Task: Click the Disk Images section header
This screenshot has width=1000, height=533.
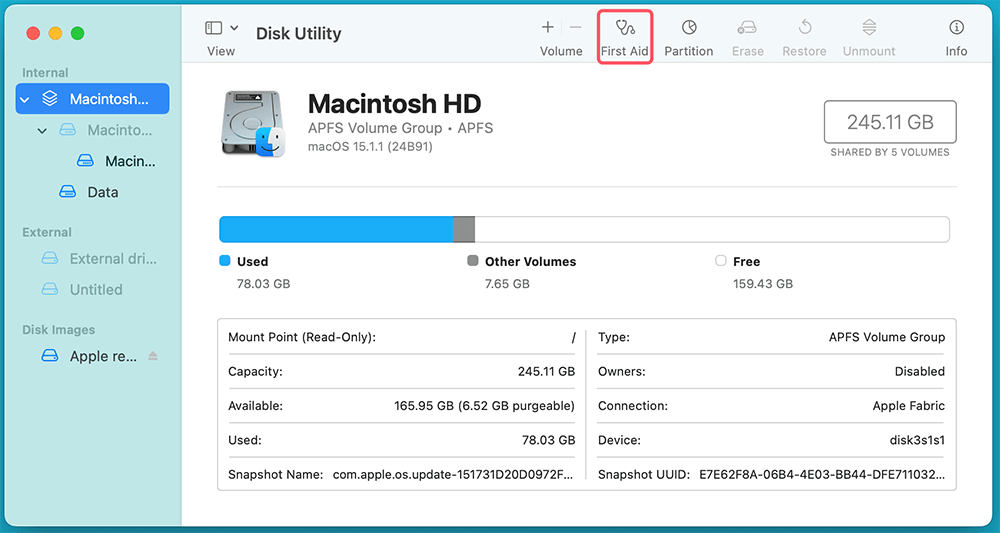Action: pos(59,330)
